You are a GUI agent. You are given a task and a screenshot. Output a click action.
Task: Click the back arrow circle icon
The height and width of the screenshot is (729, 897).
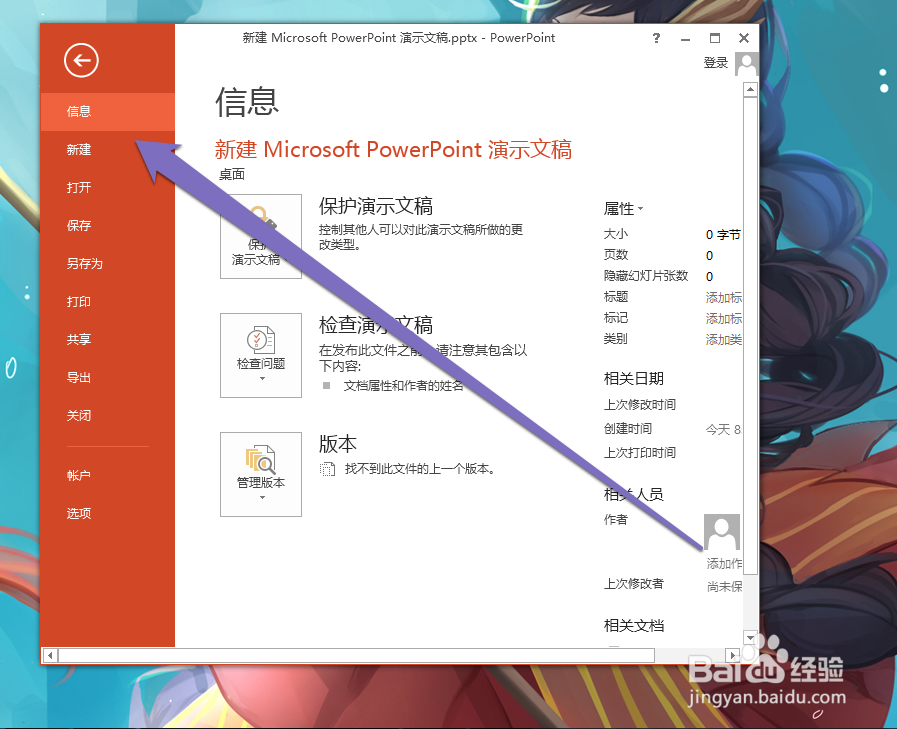[x=81, y=60]
